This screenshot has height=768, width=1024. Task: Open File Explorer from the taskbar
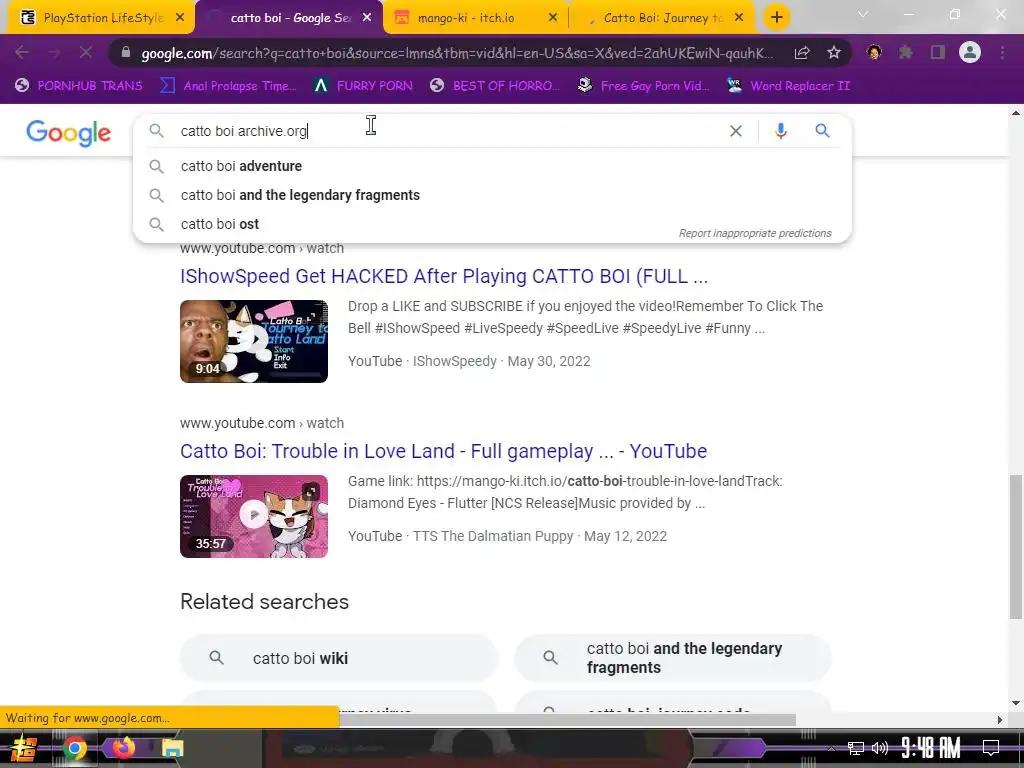click(x=172, y=748)
